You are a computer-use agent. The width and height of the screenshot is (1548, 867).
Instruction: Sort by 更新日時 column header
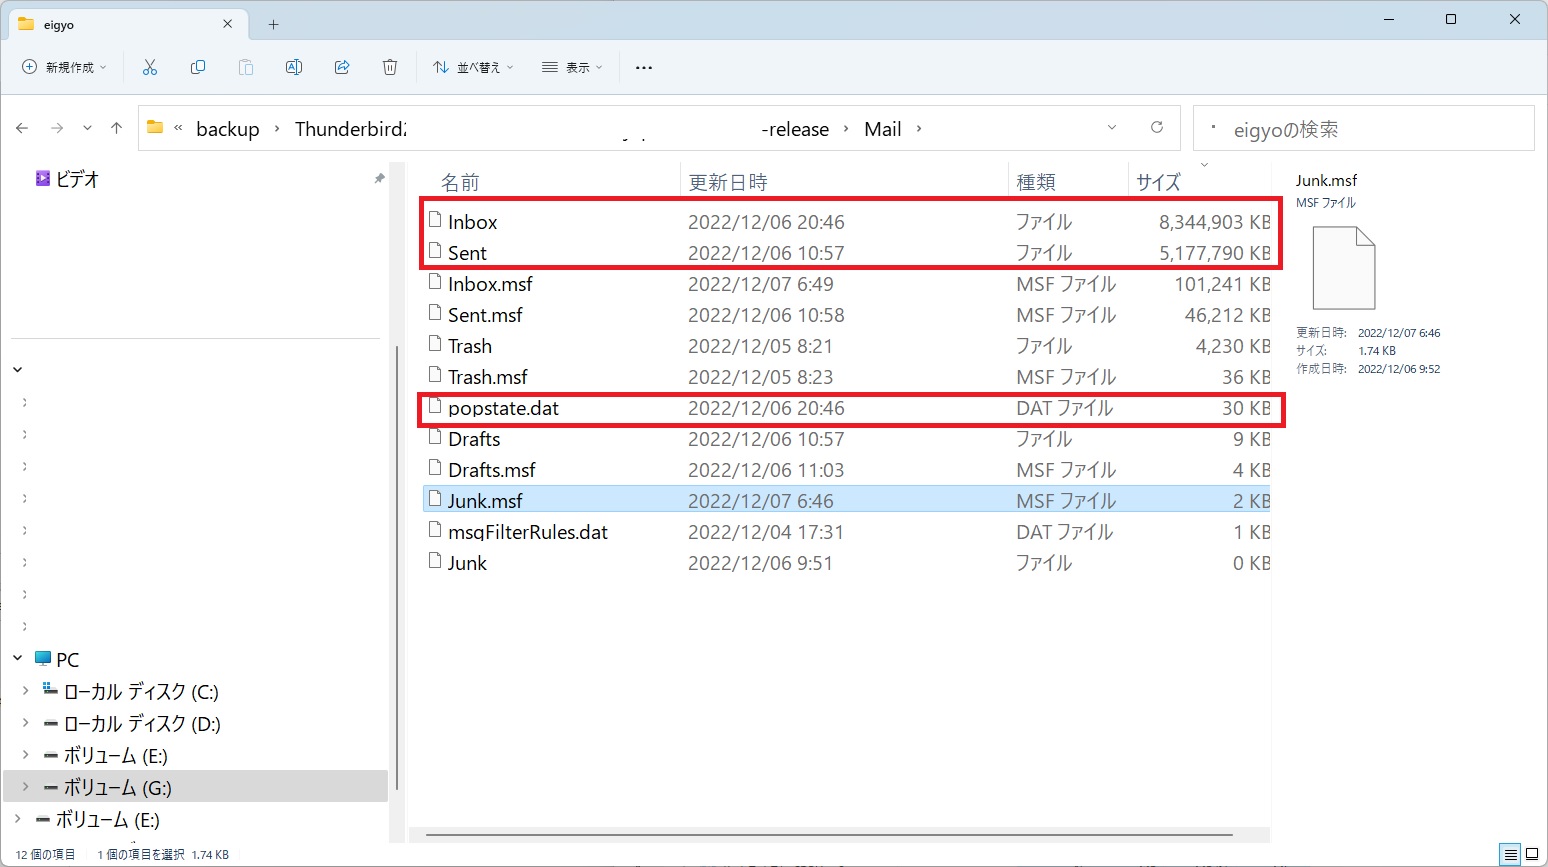tap(728, 182)
